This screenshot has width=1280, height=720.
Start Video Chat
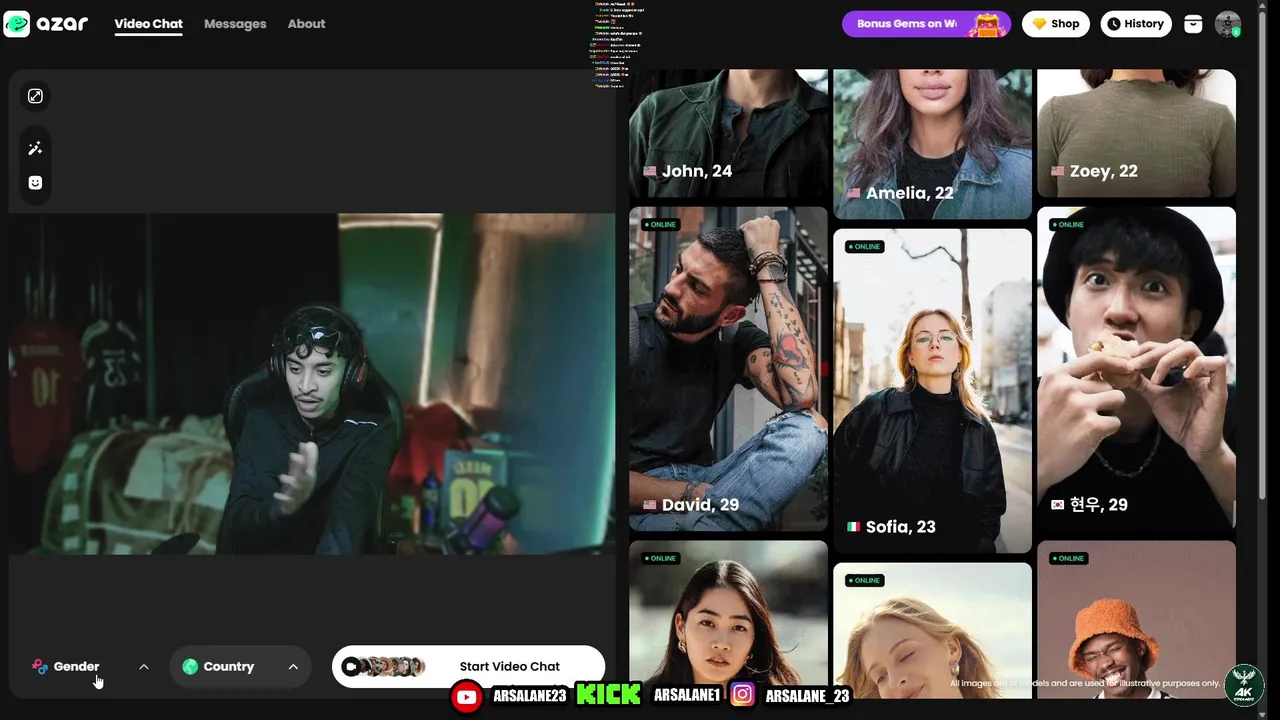[x=468, y=666]
